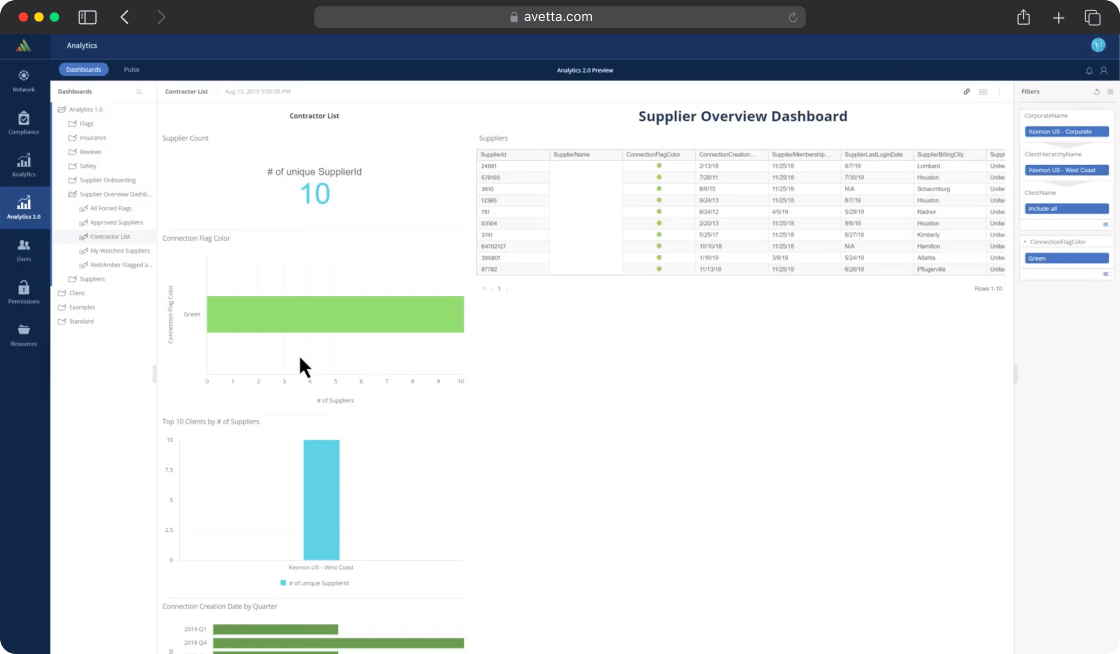This screenshot has height=654, width=1120.
Task: Expand the Flags folder
Action: click(x=72, y=124)
